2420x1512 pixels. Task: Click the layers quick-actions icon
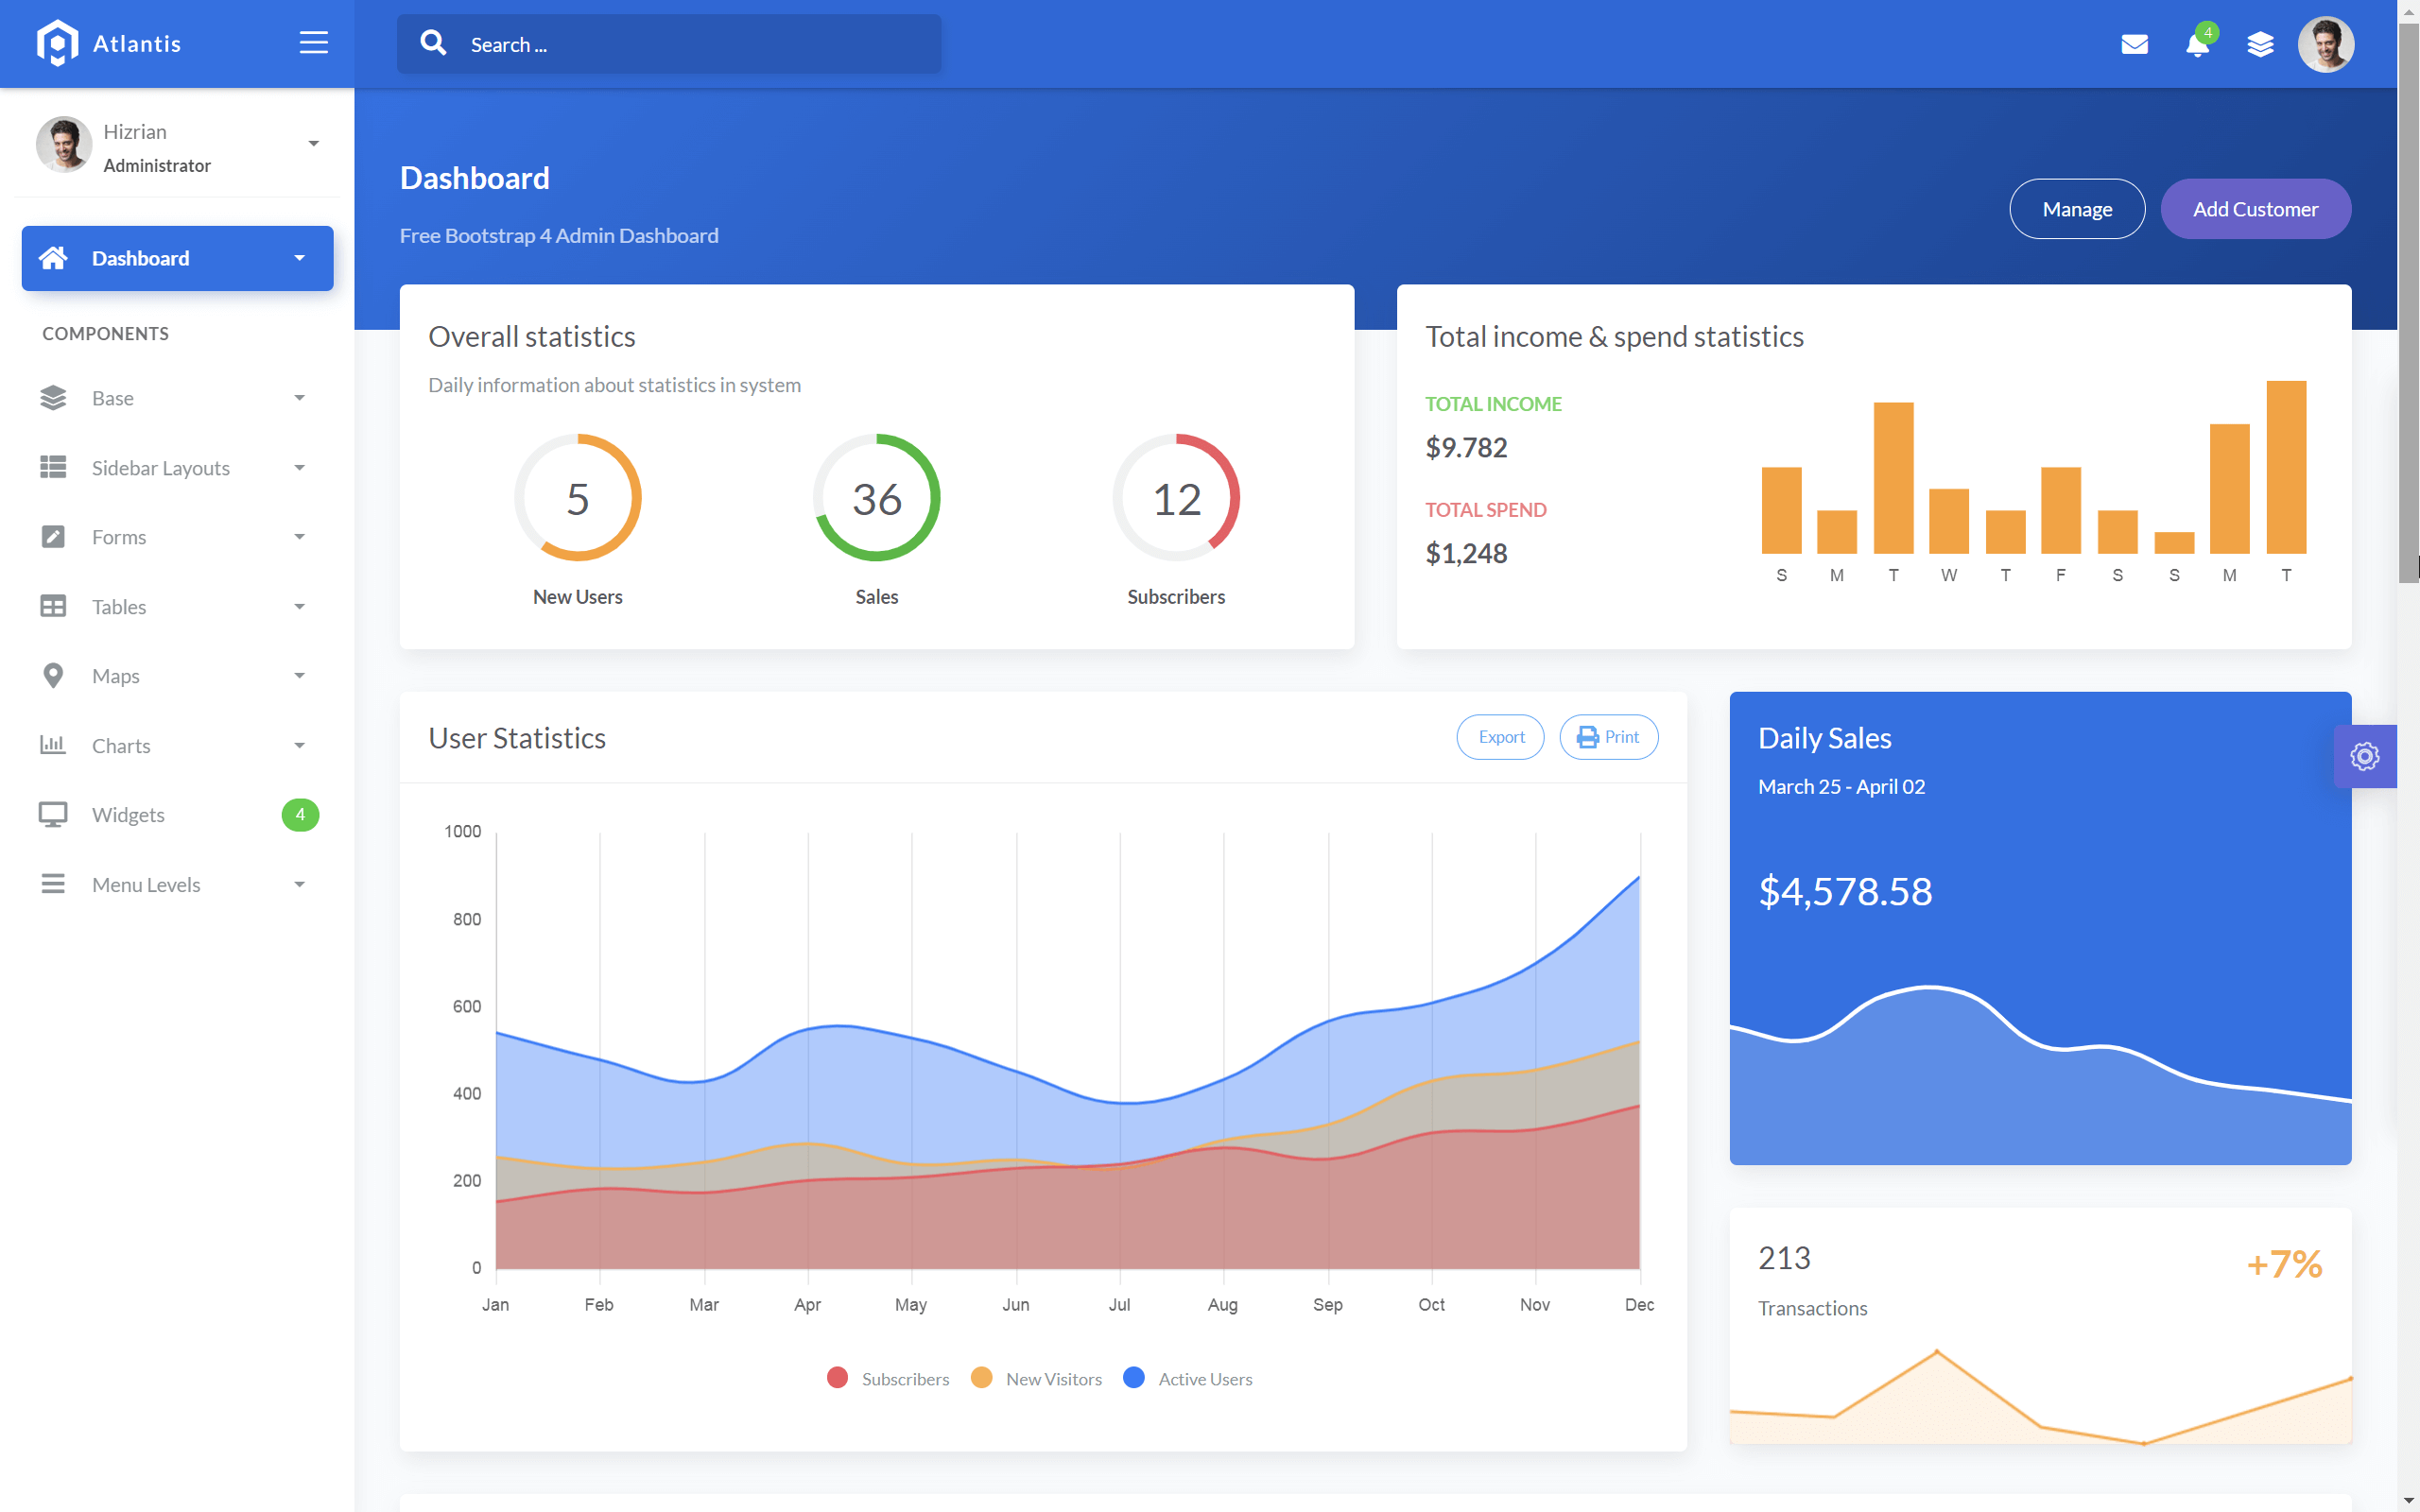click(x=2261, y=43)
